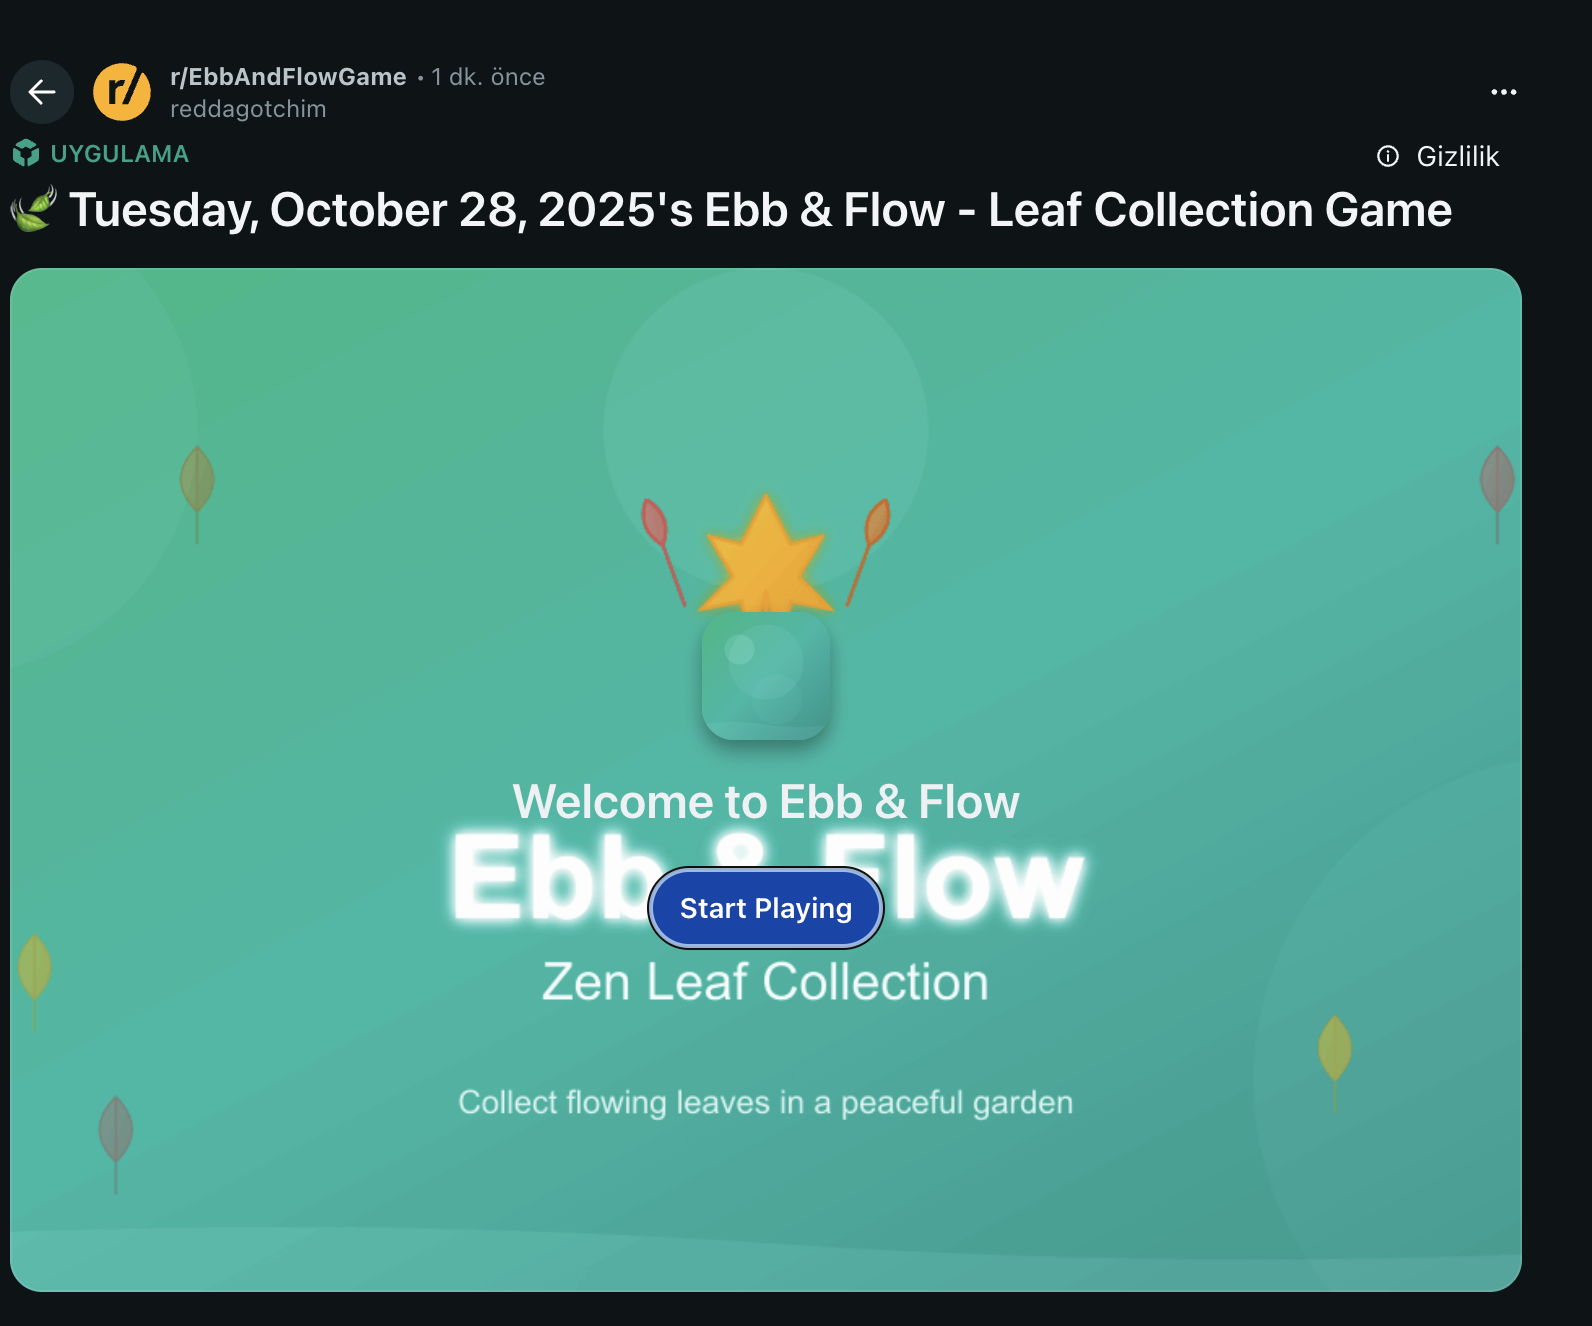The image size is (1592, 1326).
Task: Open the Gizlilik privacy link
Action: (1457, 156)
